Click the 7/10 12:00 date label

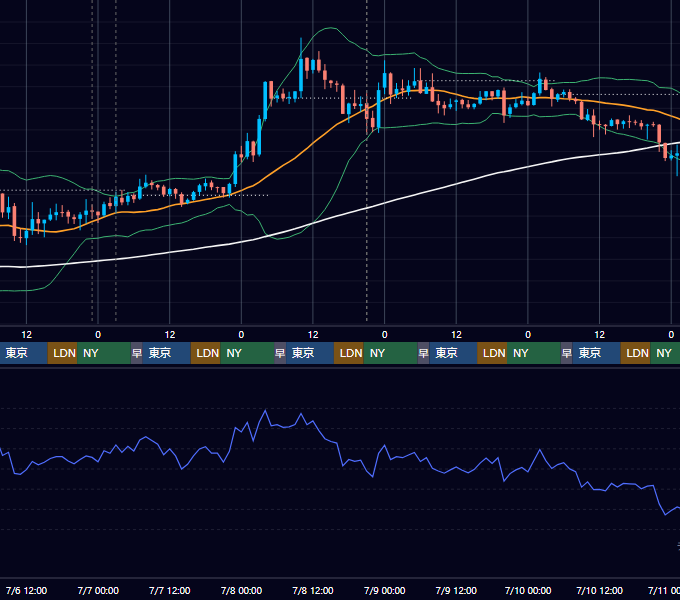(x=599, y=590)
